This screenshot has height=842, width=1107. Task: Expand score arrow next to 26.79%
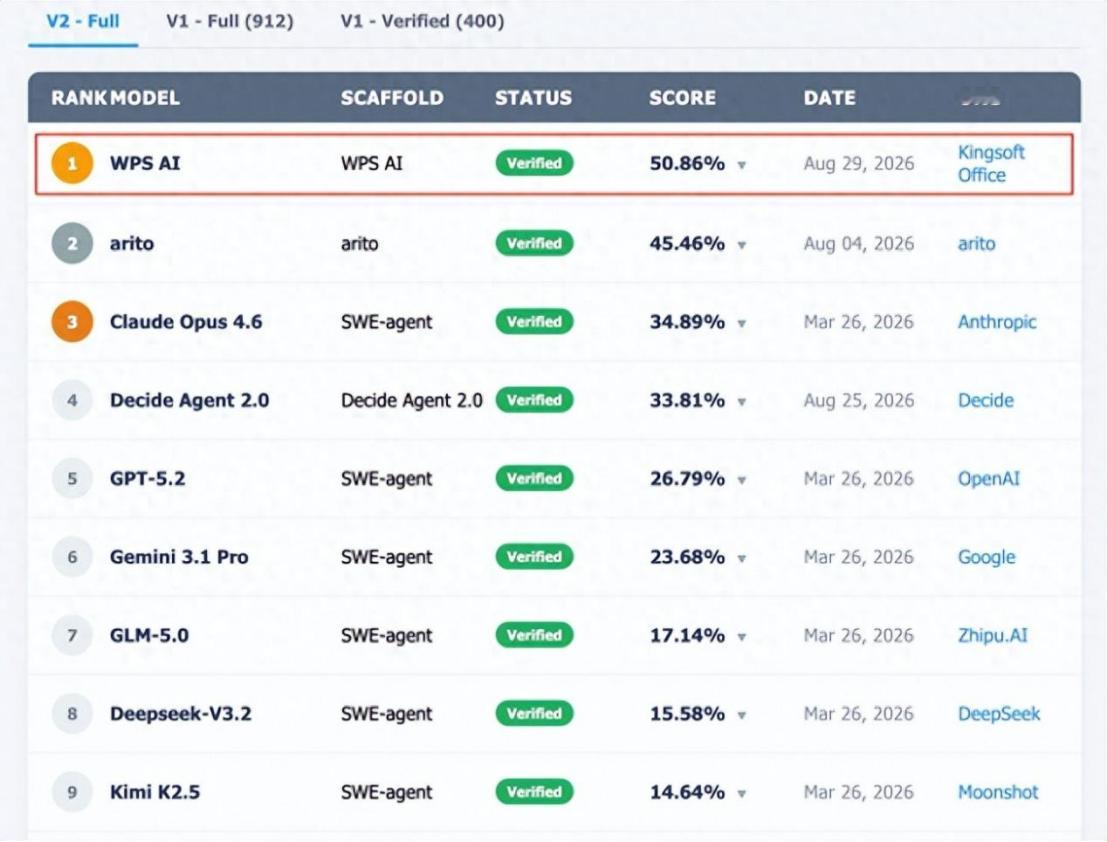742,481
